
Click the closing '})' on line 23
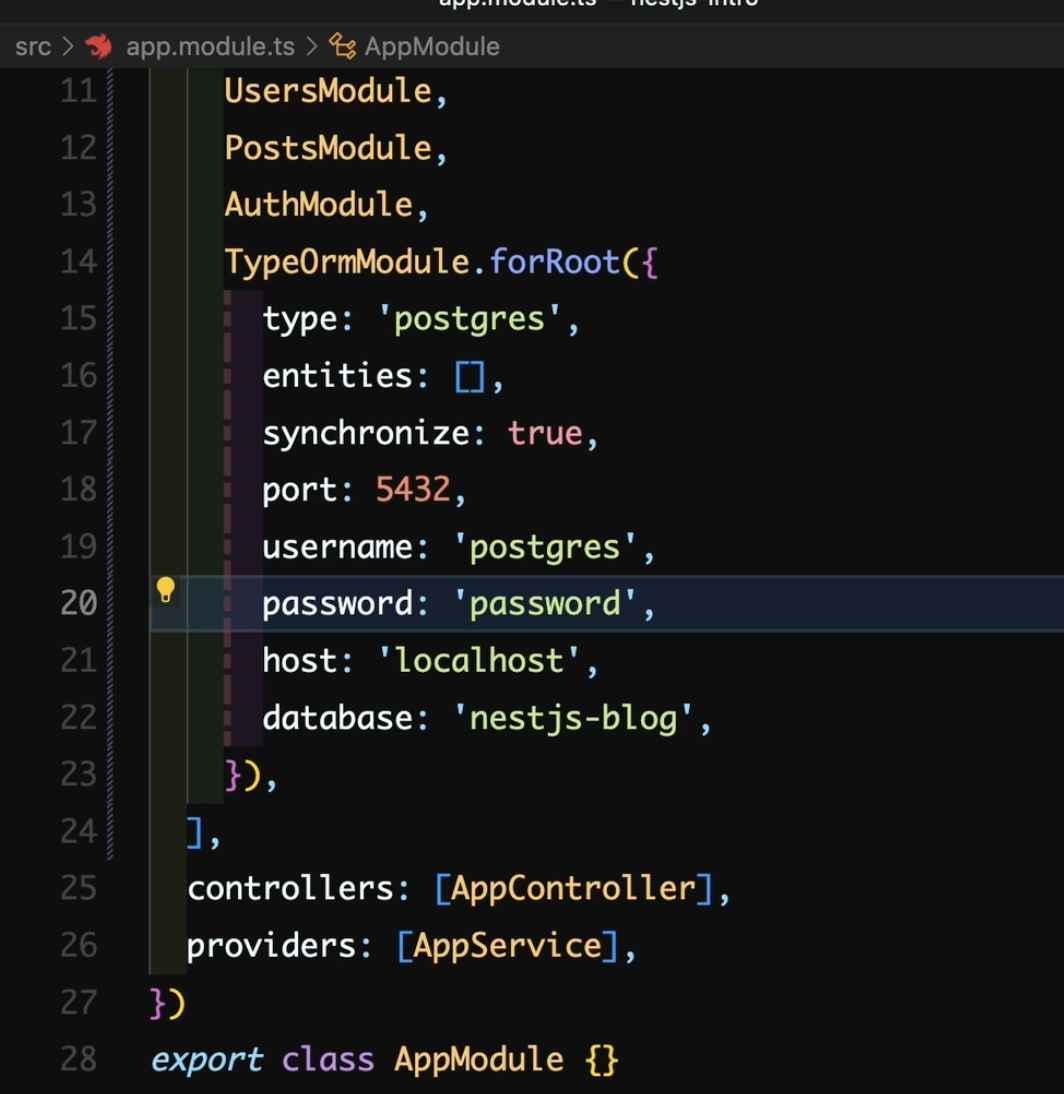point(243,776)
